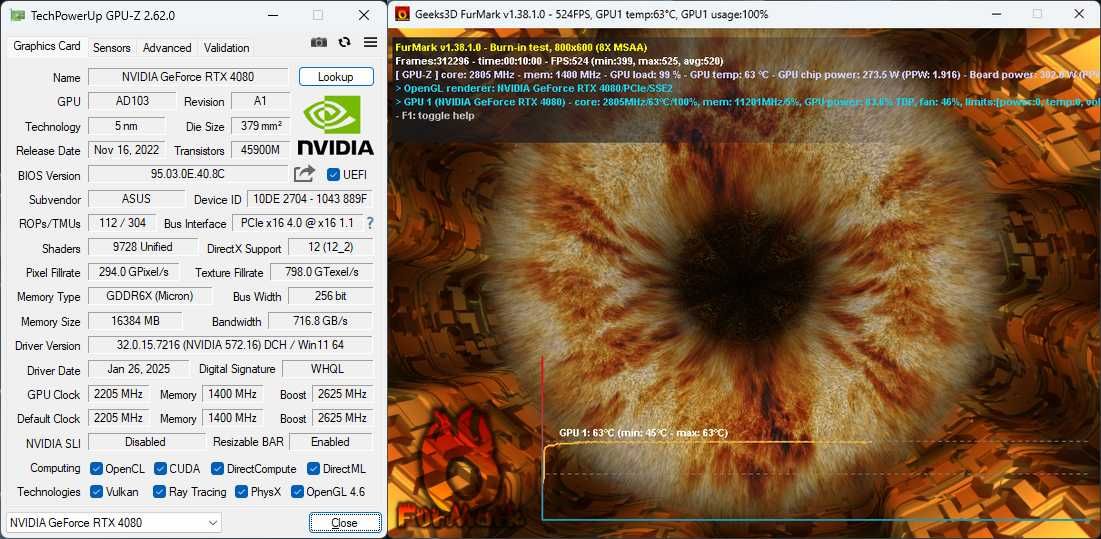The height and width of the screenshot is (539, 1101).
Task: Switch to the Sensors tab
Action: [x=112, y=48]
